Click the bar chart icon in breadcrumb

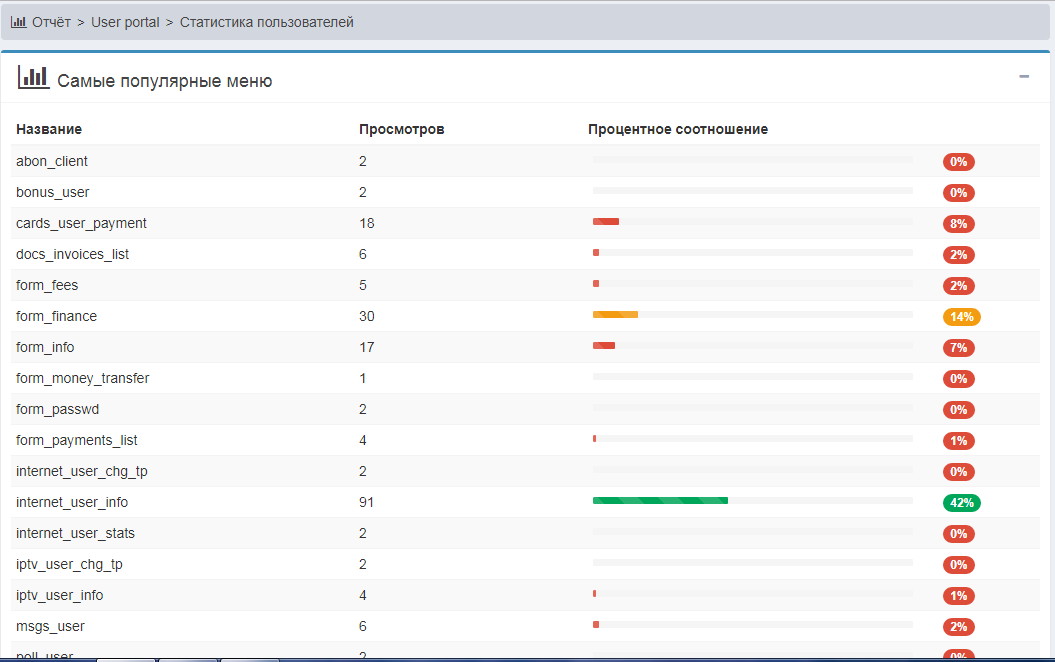pos(18,22)
